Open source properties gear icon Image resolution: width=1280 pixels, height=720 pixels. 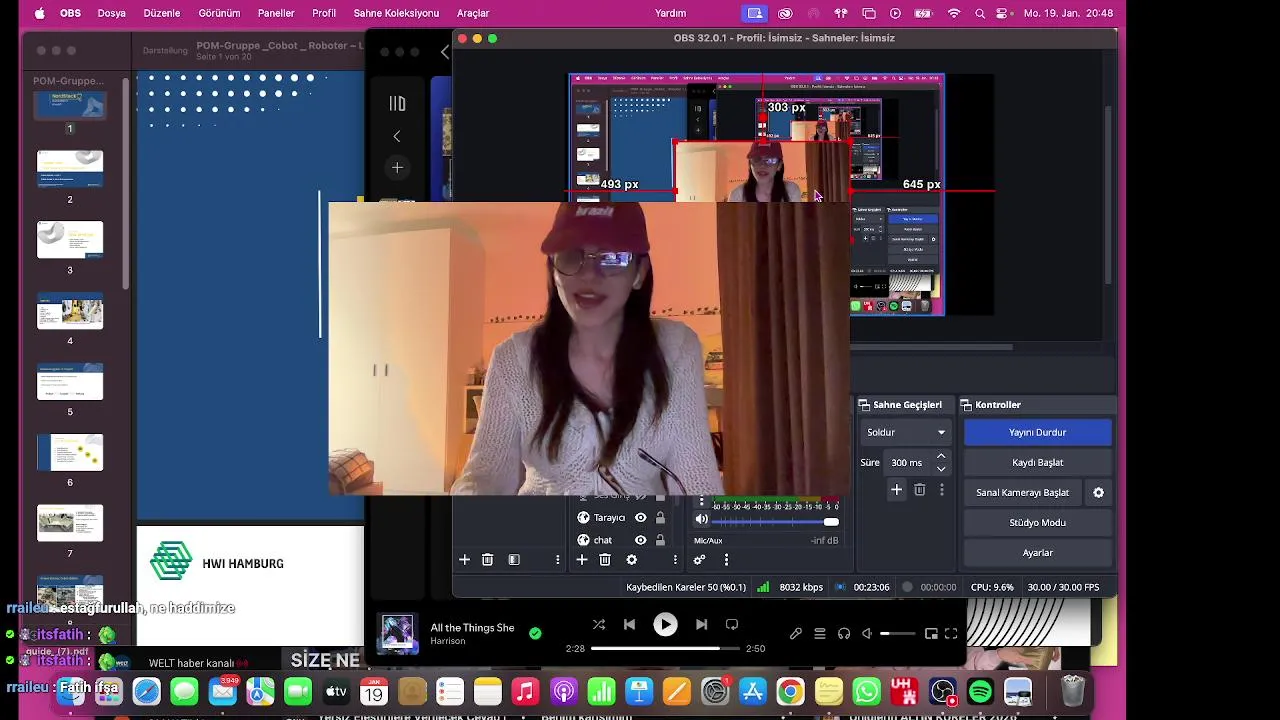[x=631, y=560]
